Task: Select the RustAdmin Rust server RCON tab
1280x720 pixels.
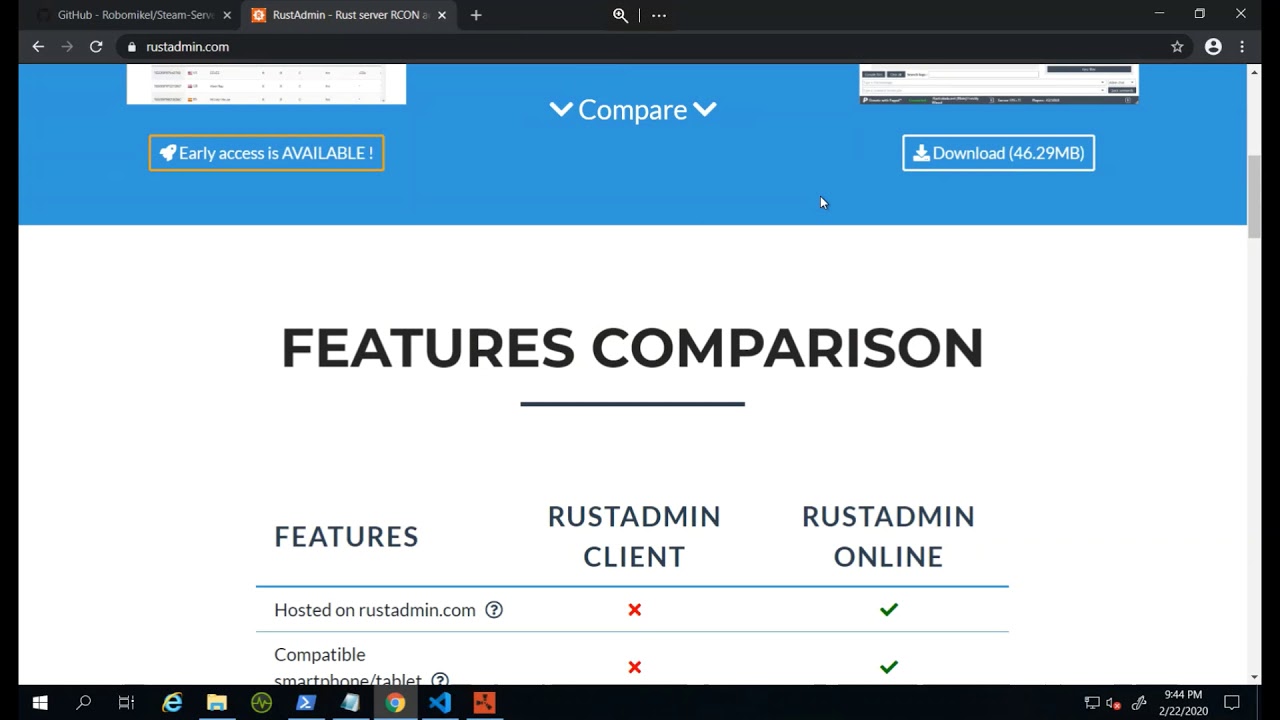Action: [x=347, y=15]
